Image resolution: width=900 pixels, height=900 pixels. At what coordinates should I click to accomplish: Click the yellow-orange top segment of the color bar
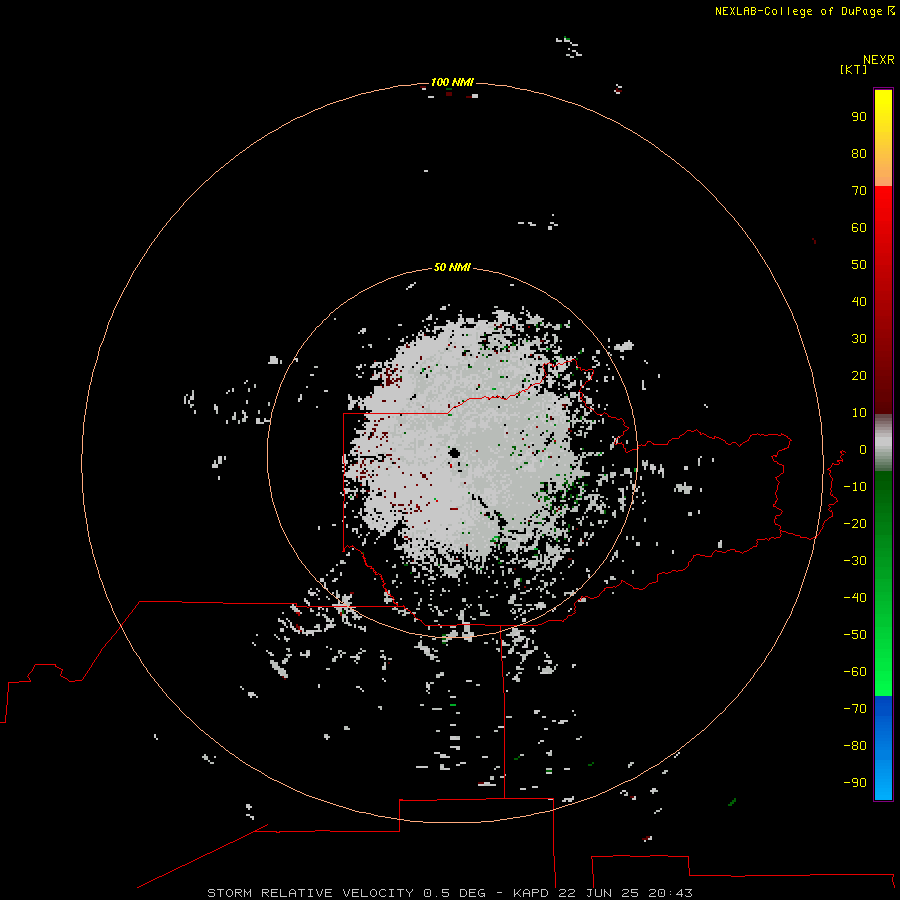883,138
